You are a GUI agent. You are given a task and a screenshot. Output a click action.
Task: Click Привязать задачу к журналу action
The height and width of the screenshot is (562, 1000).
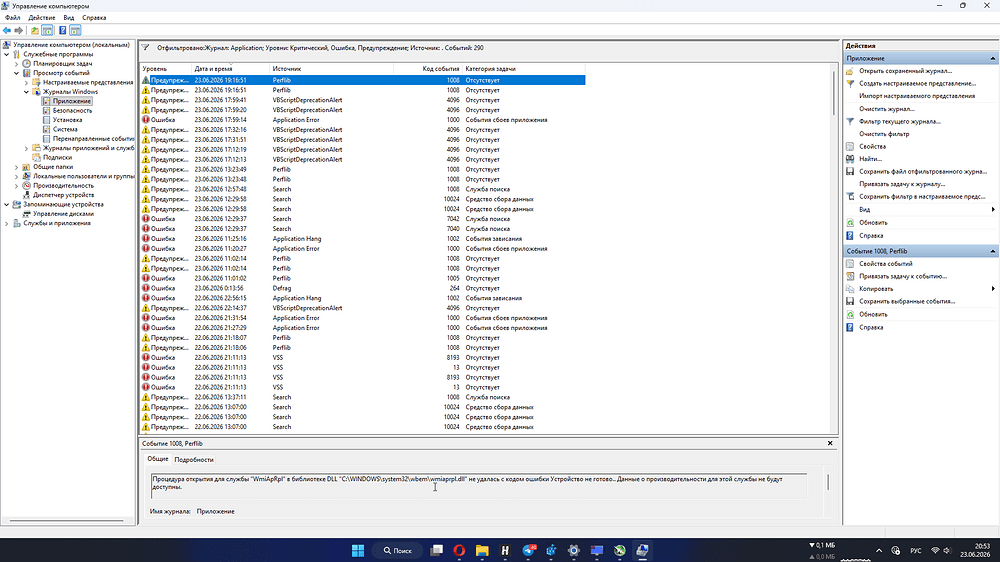[x=902, y=184]
